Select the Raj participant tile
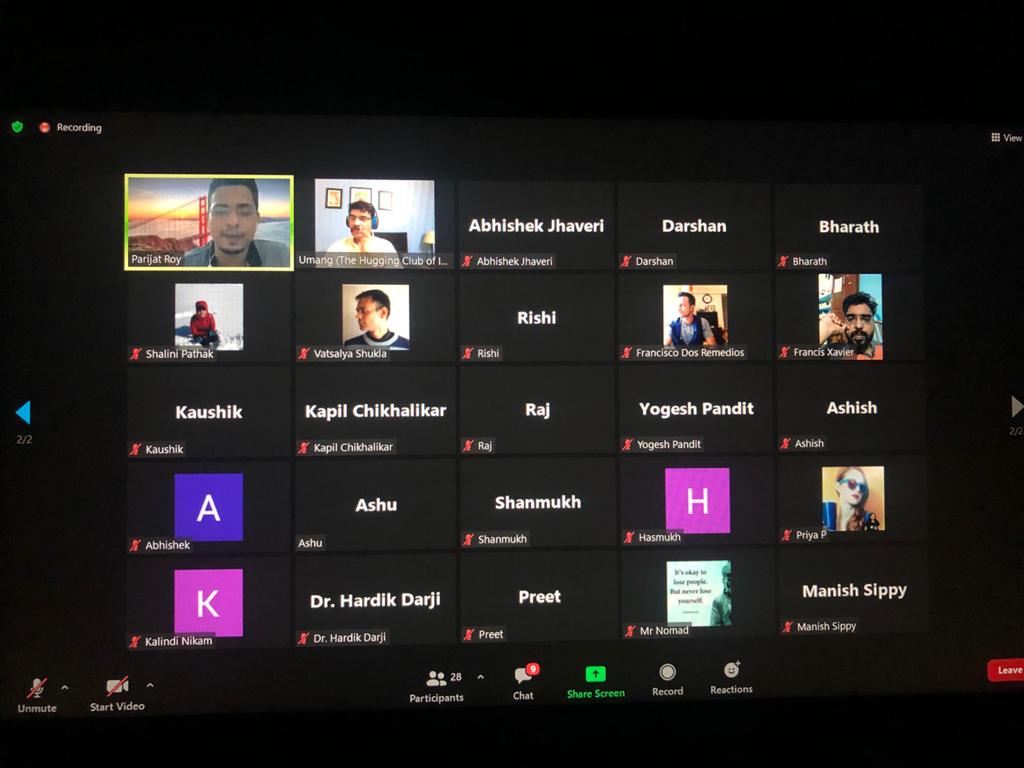1024x768 pixels. (x=537, y=409)
